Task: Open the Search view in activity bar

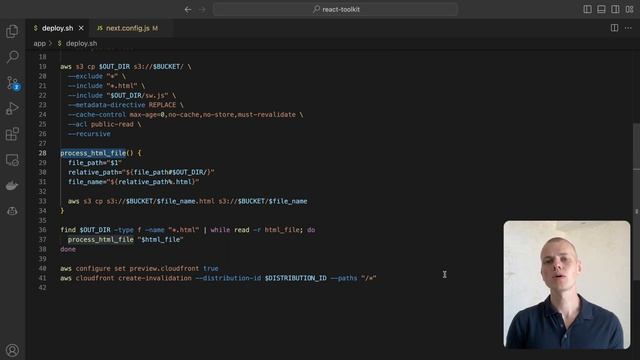Action: tap(13, 56)
